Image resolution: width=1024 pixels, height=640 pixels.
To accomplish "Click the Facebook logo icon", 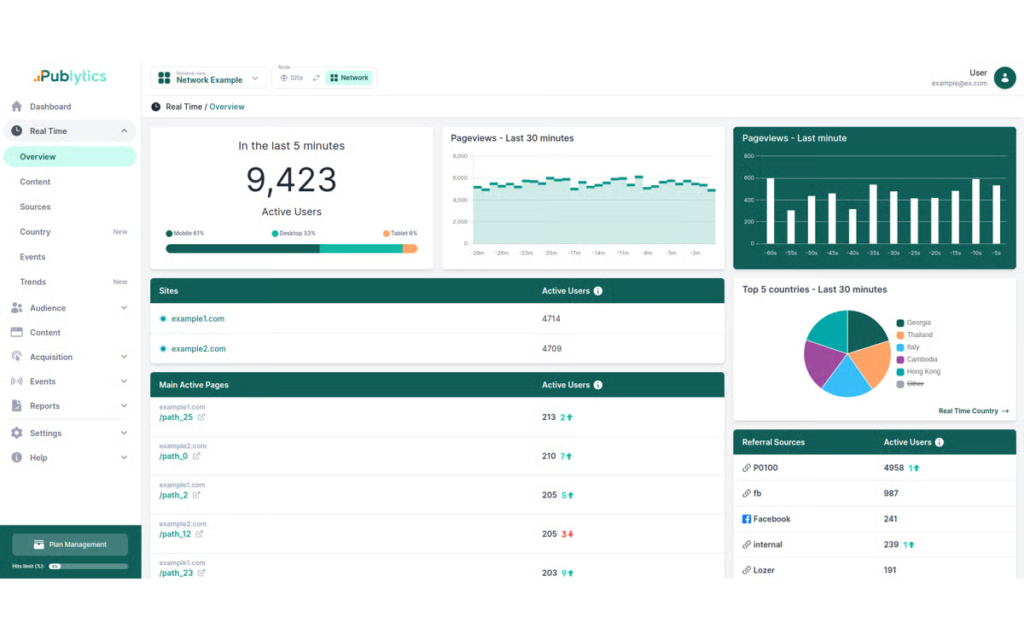I will [746, 519].
